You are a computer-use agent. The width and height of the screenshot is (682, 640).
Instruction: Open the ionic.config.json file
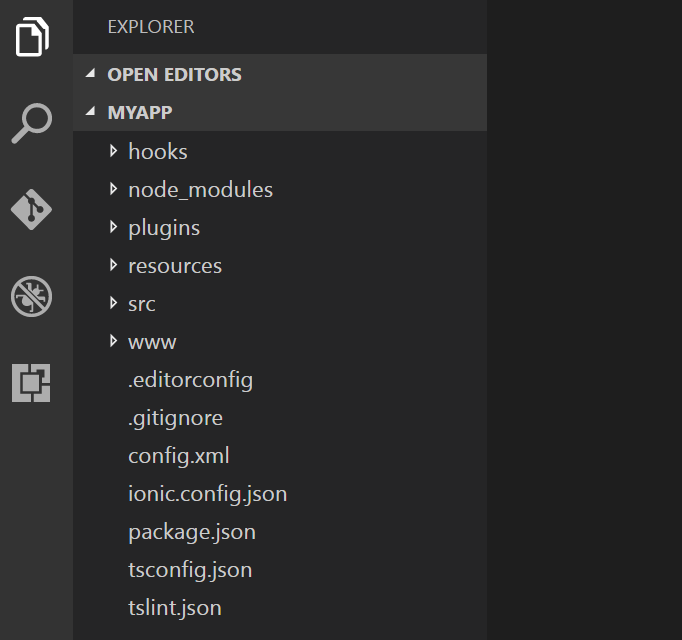[x=207, y=494]
